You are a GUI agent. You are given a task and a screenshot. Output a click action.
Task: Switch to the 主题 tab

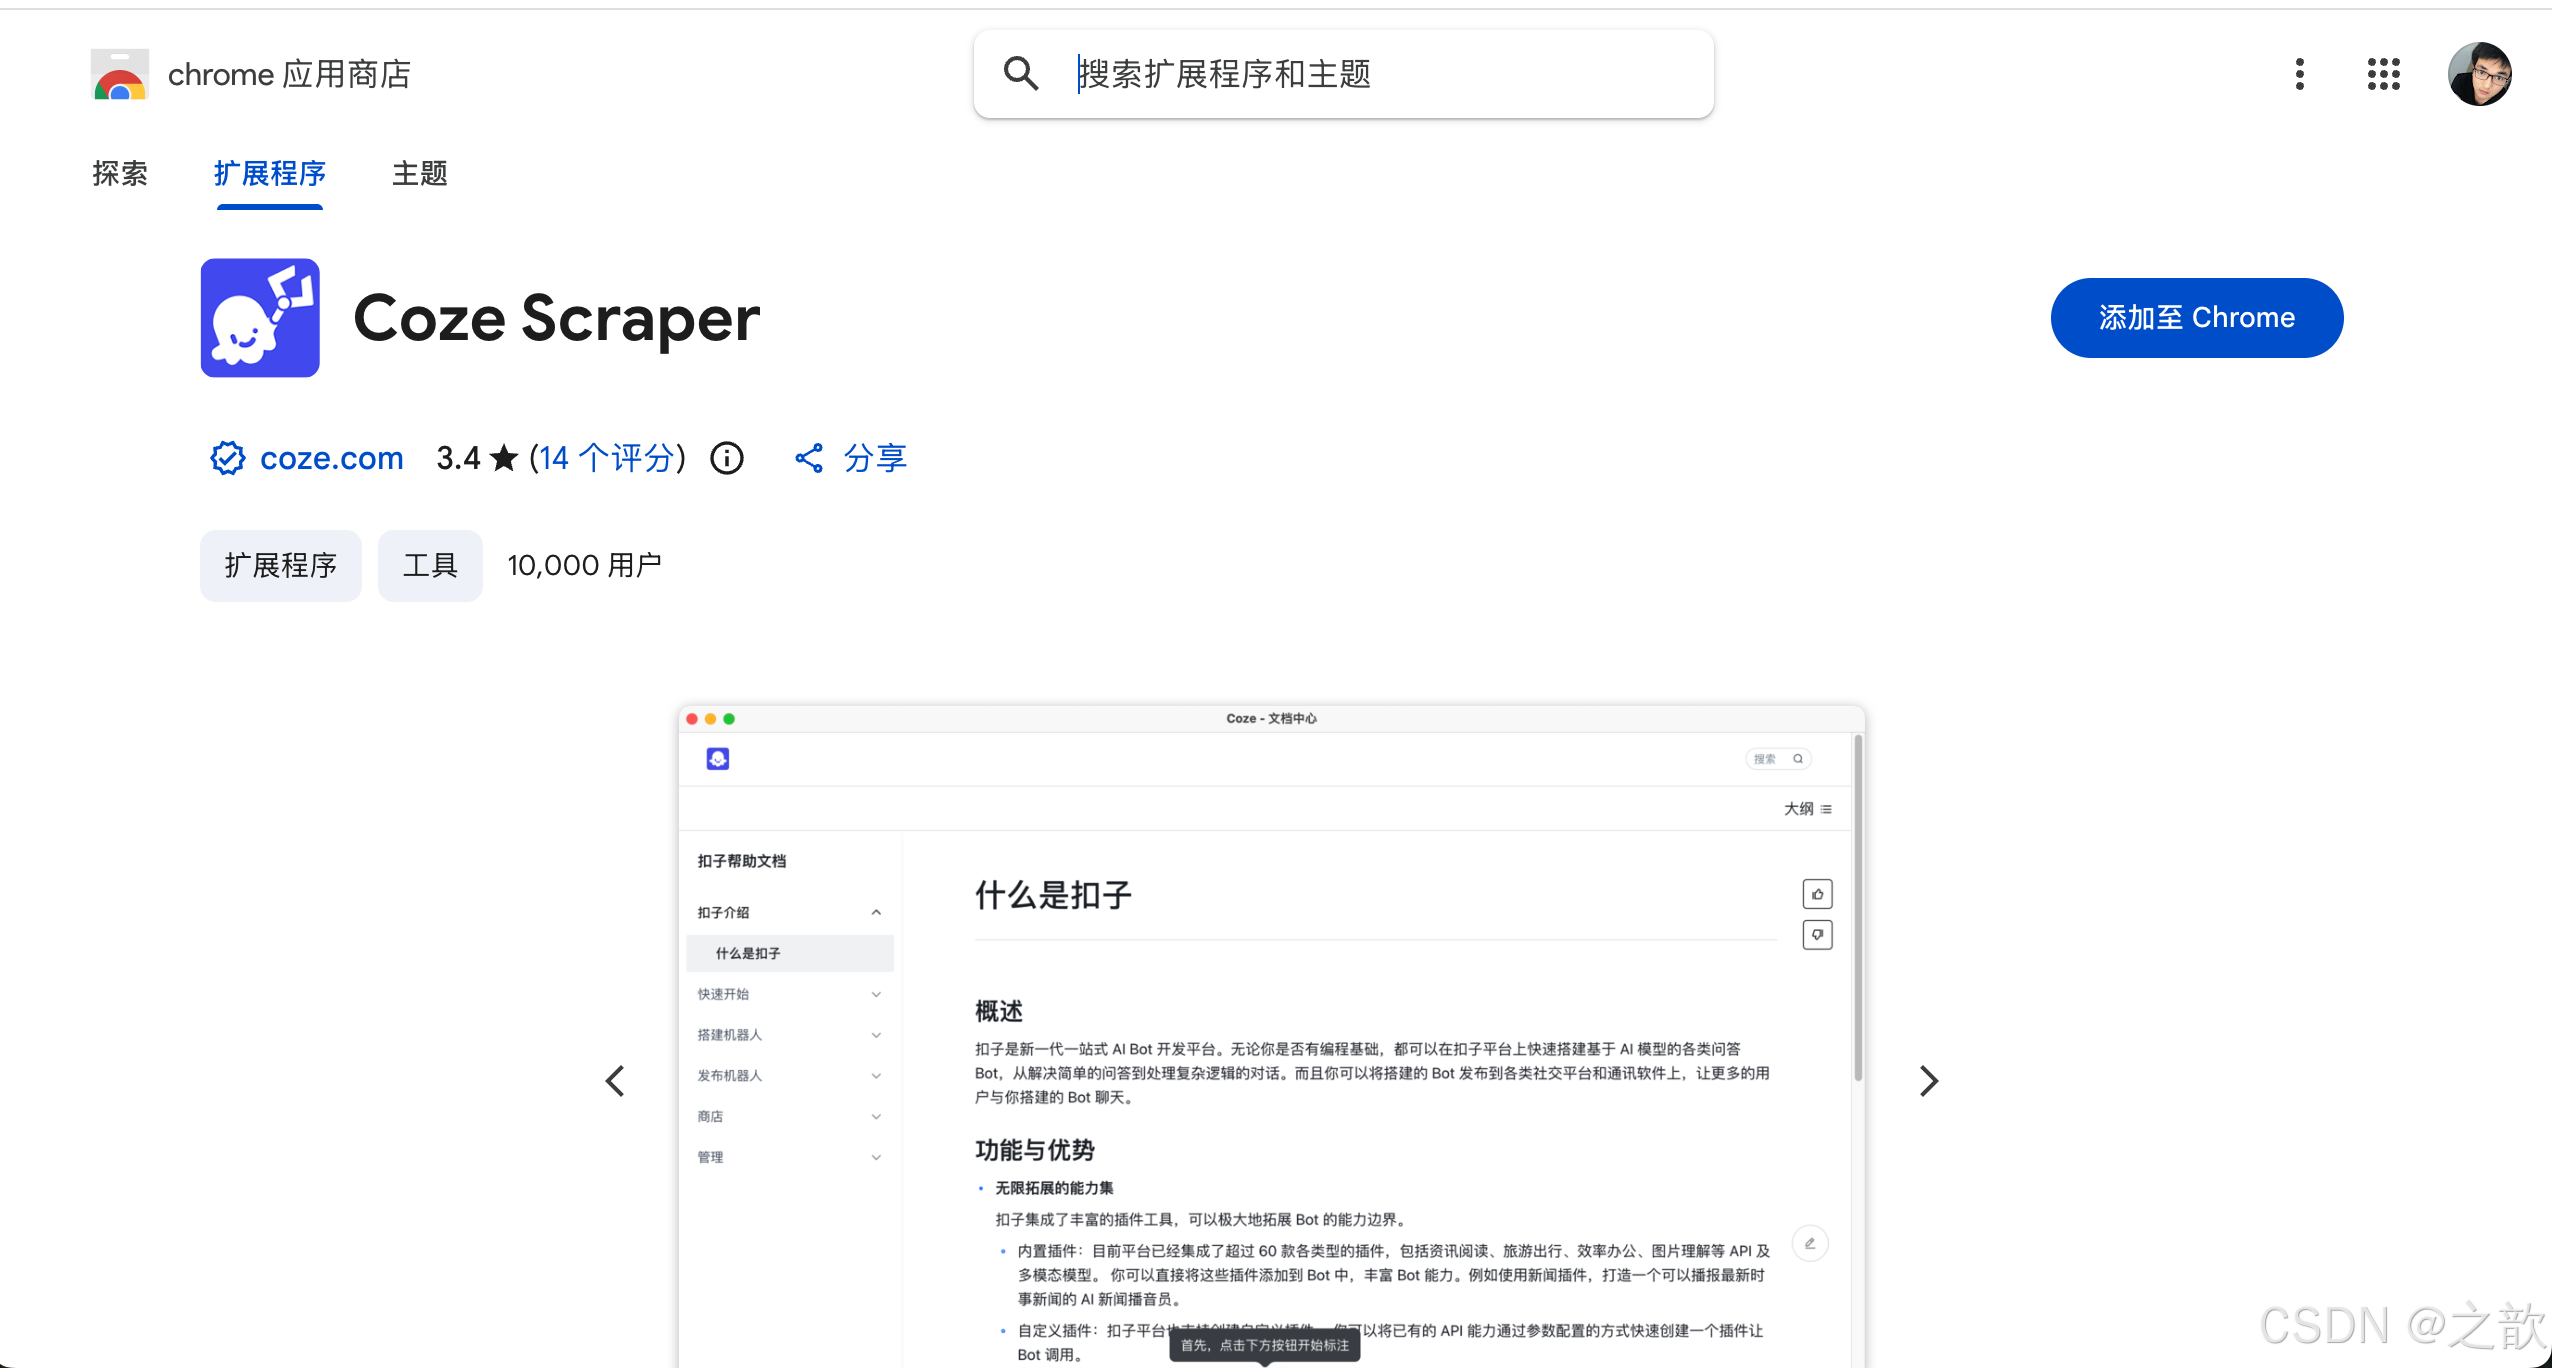[x=418, y=174]
